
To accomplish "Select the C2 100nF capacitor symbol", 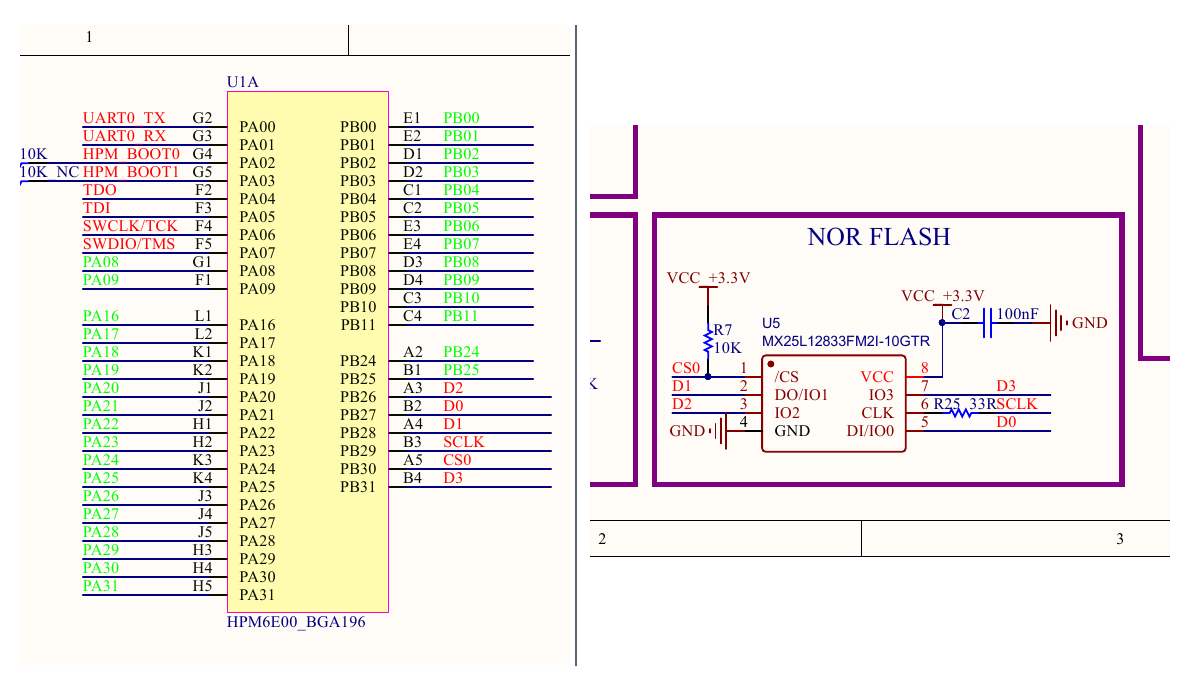I will [x=987, y=323].
